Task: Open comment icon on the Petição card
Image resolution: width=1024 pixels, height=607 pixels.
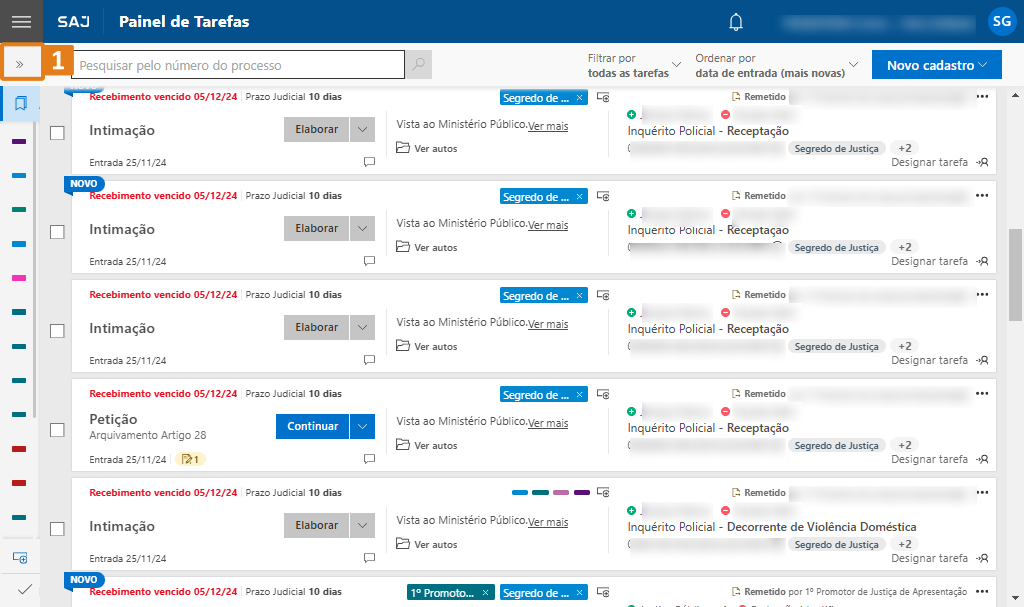Action: click(x=369, y=459)
